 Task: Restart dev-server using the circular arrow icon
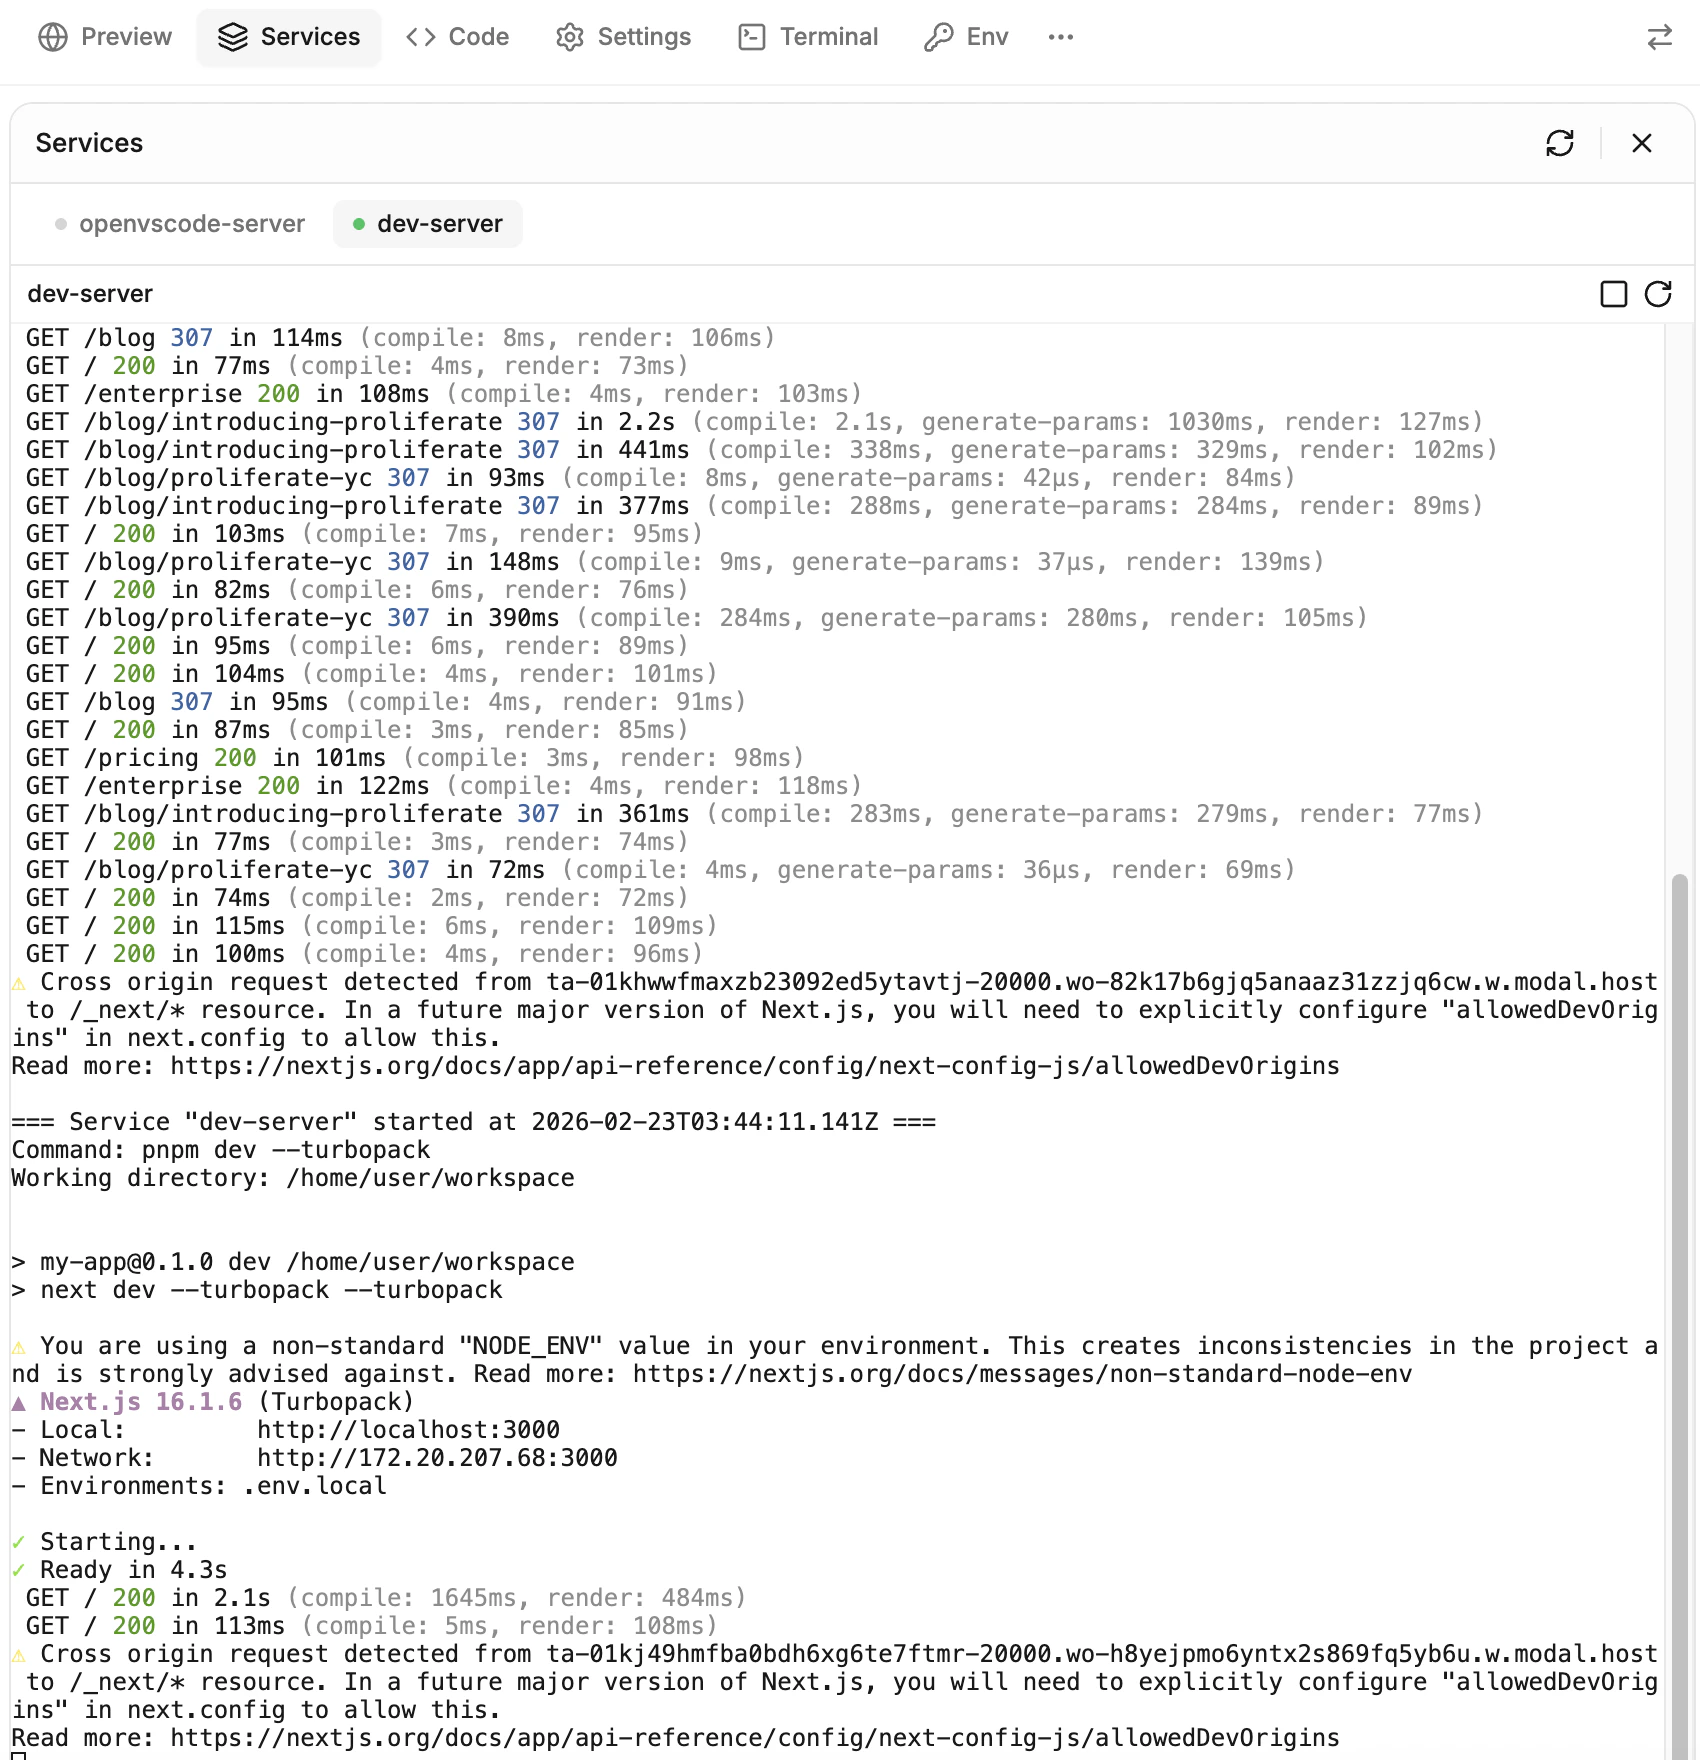click(1658, 294)
